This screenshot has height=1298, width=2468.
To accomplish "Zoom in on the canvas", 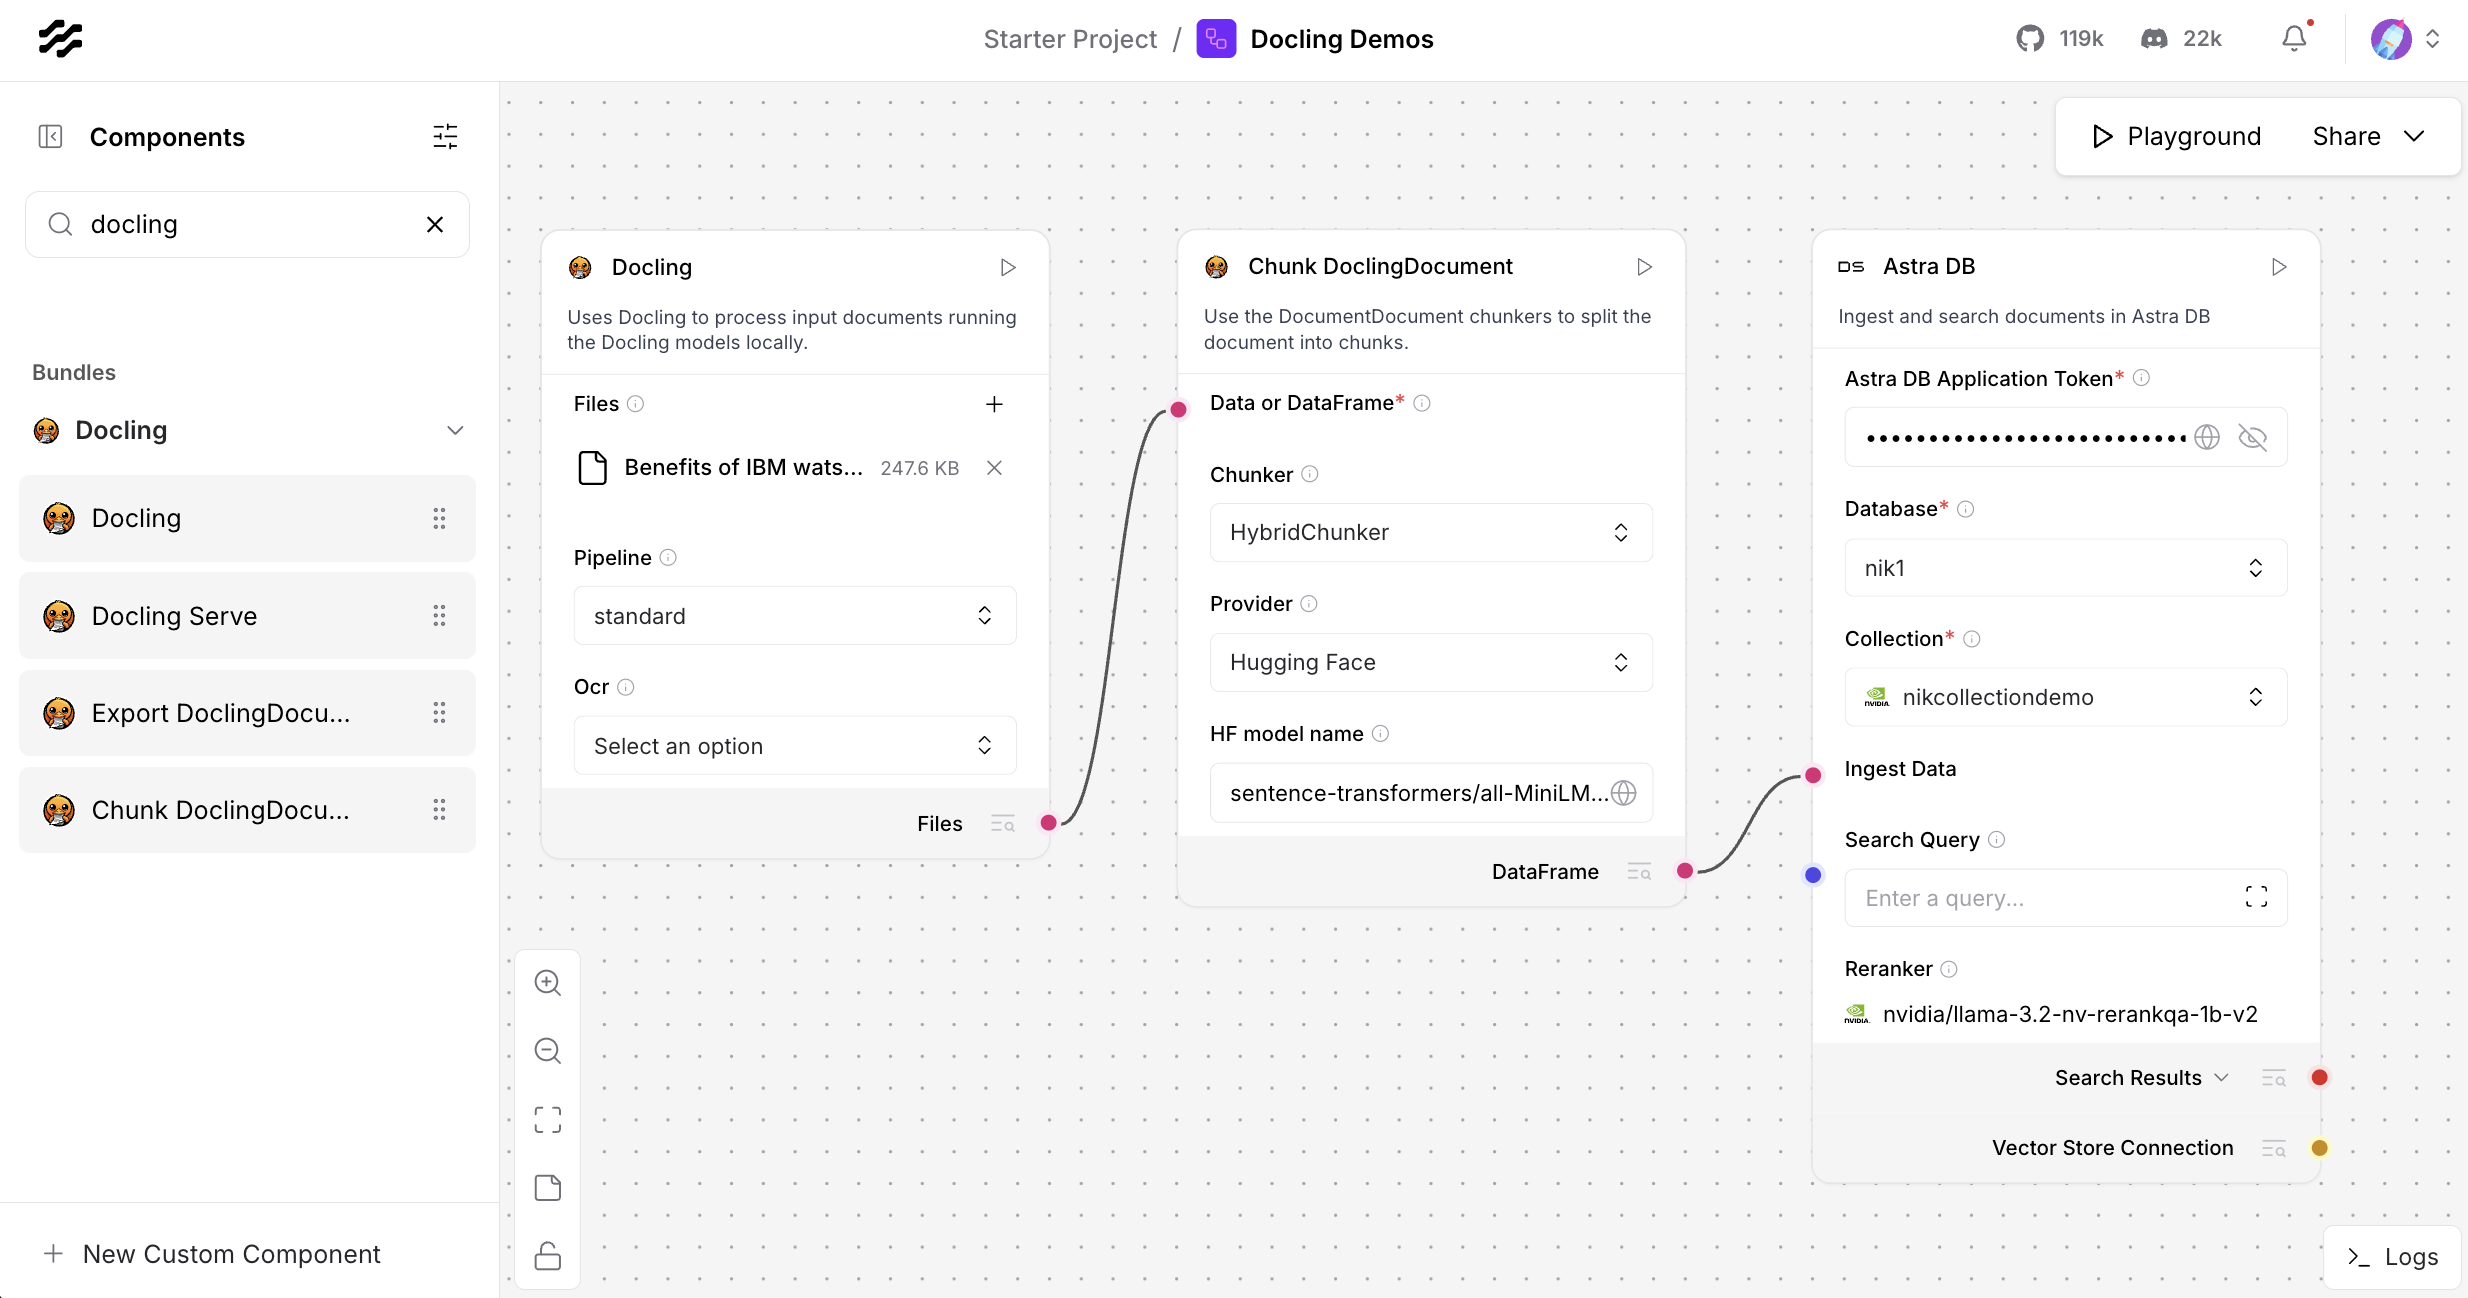I will point(548,982).
